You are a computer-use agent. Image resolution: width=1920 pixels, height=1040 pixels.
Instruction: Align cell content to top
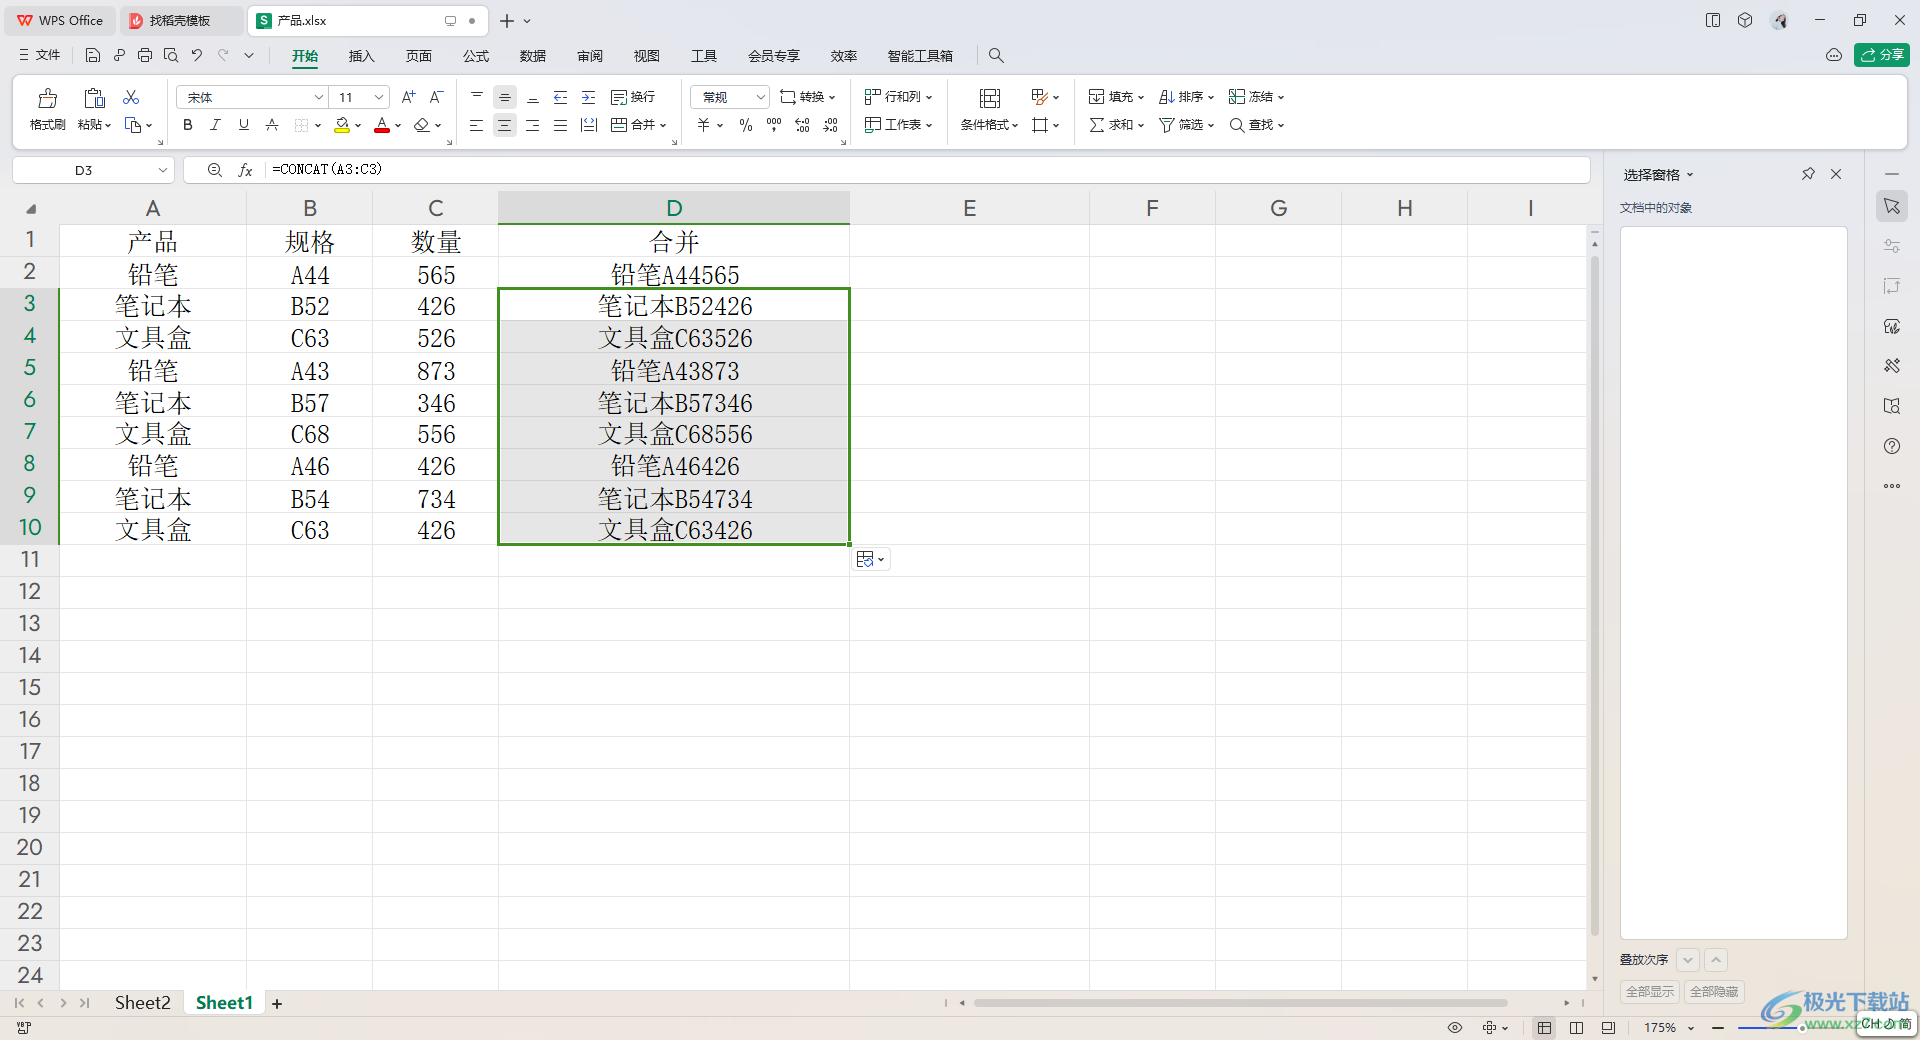[x=477, y=97]
